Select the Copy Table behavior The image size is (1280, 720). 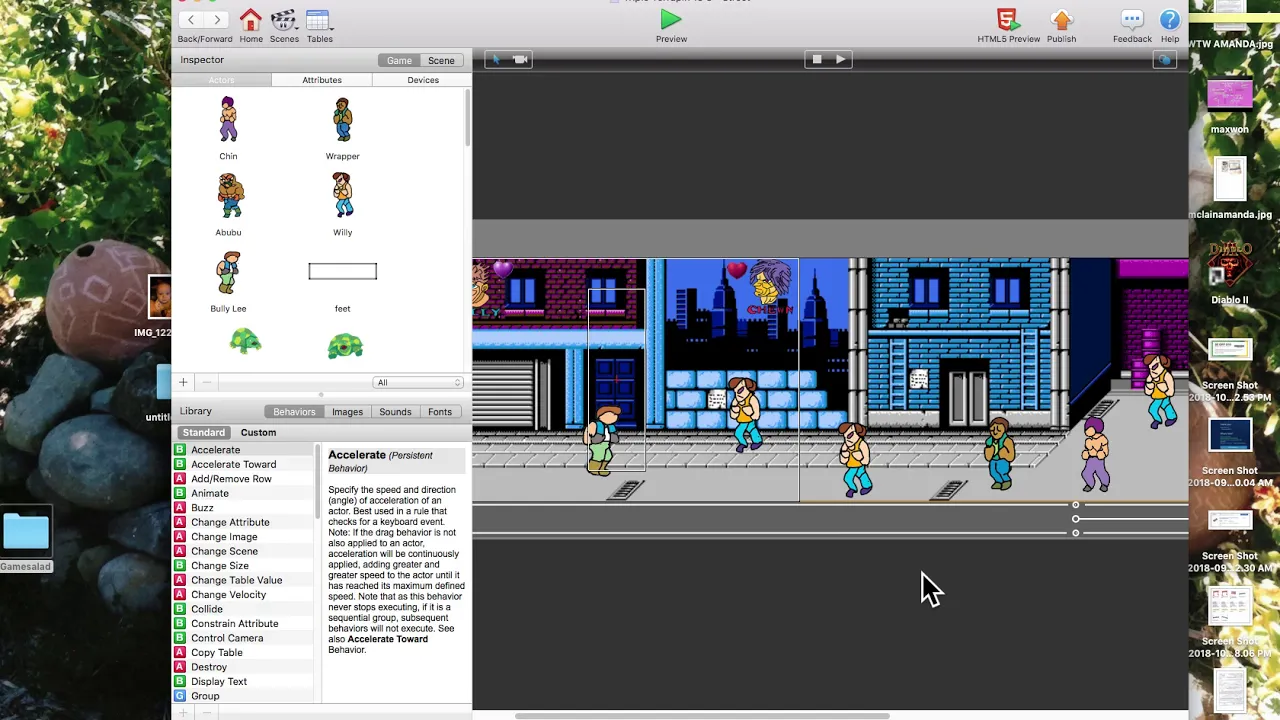(244, 653)
